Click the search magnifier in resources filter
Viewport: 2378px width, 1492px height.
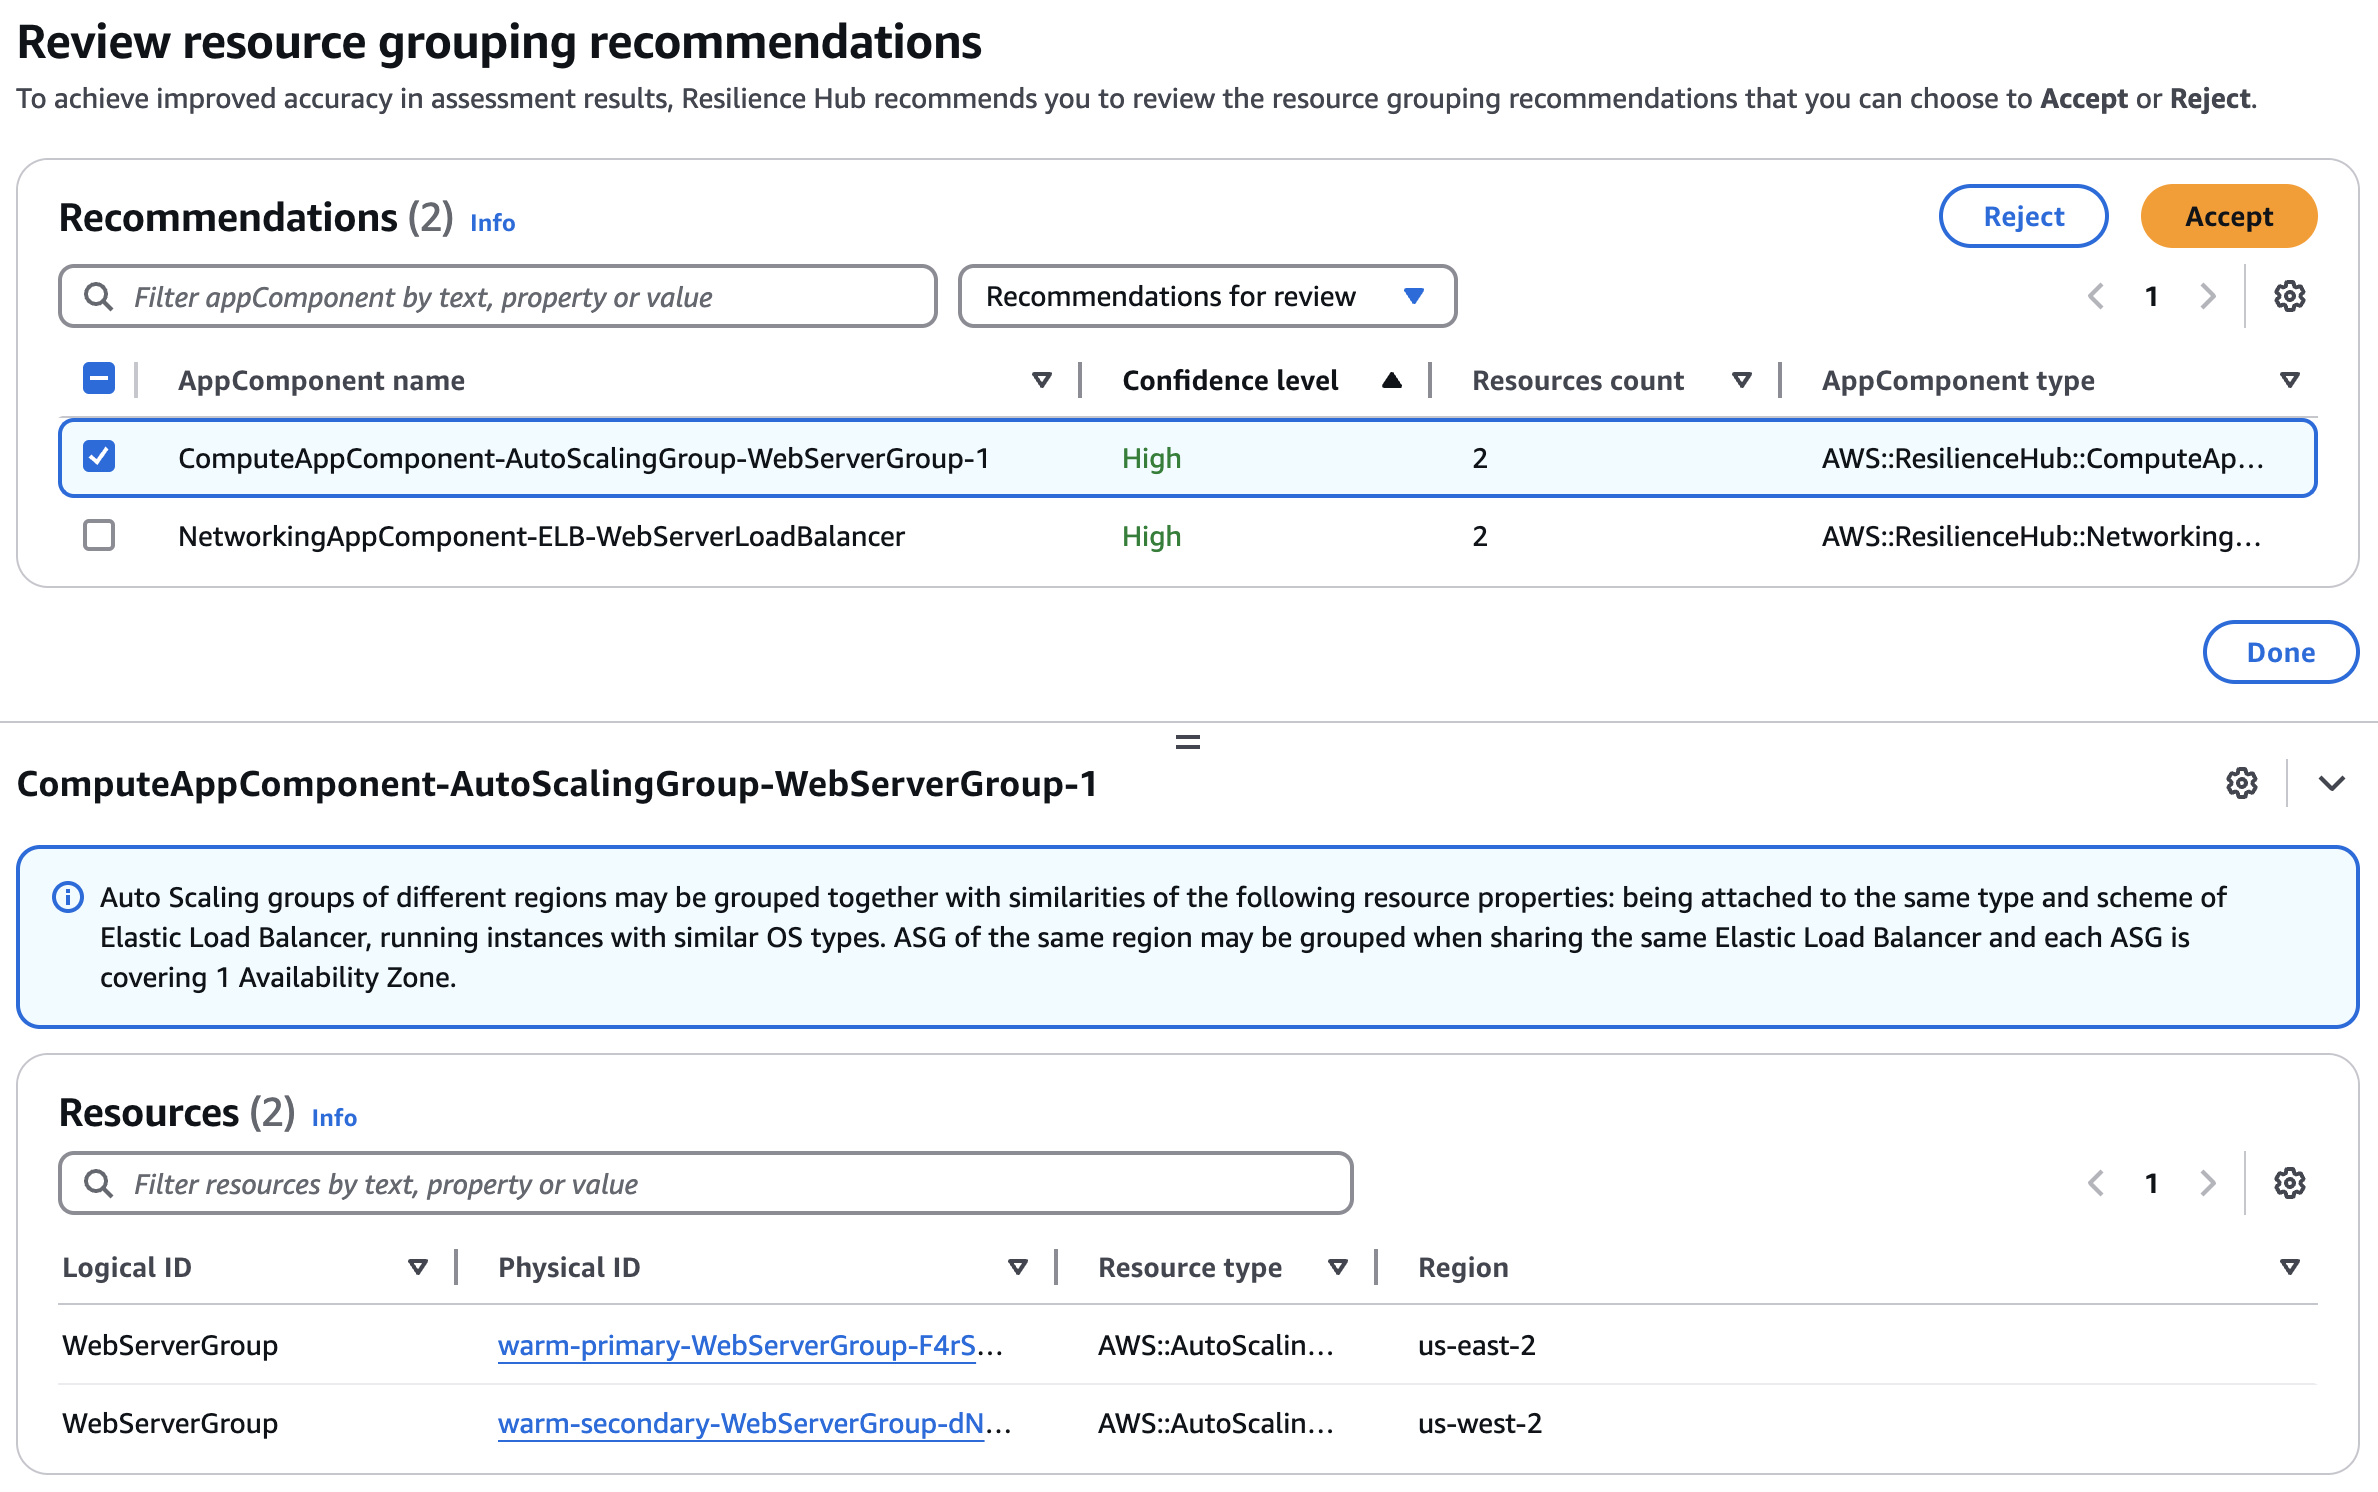pyautogui.click(x=99, y=1183)
